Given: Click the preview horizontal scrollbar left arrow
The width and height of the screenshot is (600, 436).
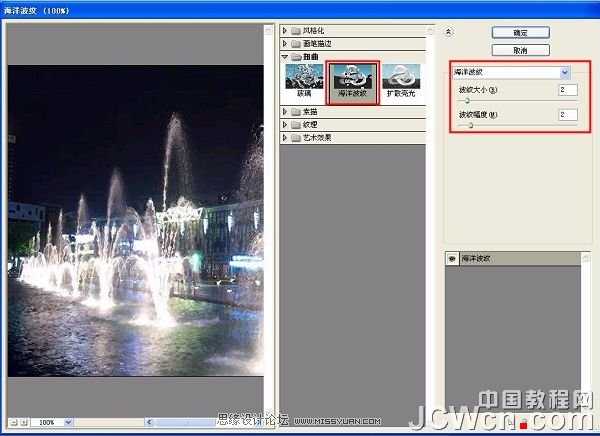Looking at the screenshot, I should pos(149,422).
